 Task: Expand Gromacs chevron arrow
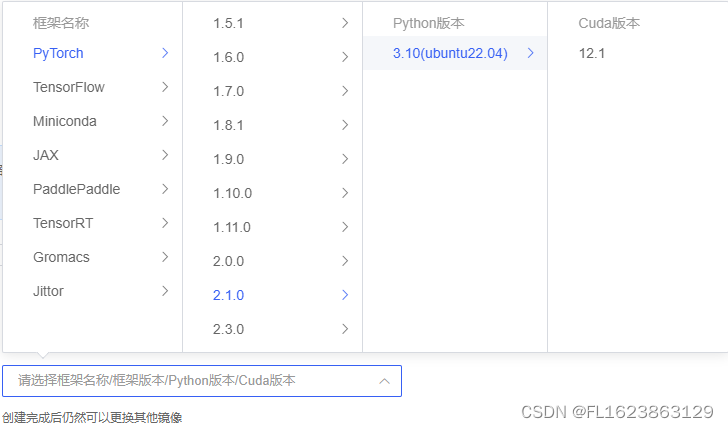click(x=165, y=257)
